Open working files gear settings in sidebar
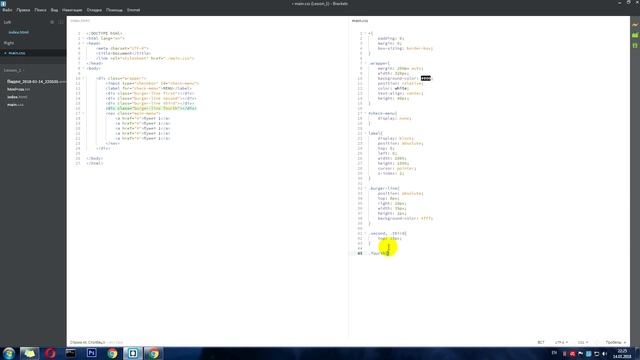Viewport: 640px width, 360px height. [x=52, y=22]
